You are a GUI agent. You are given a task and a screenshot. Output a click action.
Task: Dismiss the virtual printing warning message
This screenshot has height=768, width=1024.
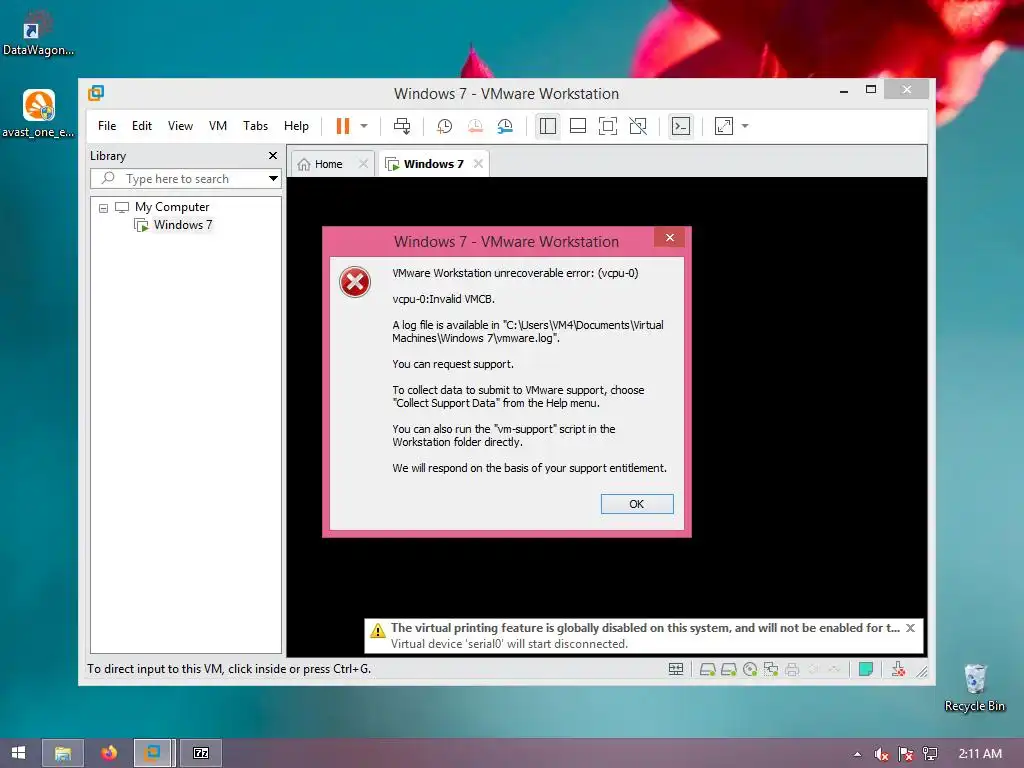point(910,628)
